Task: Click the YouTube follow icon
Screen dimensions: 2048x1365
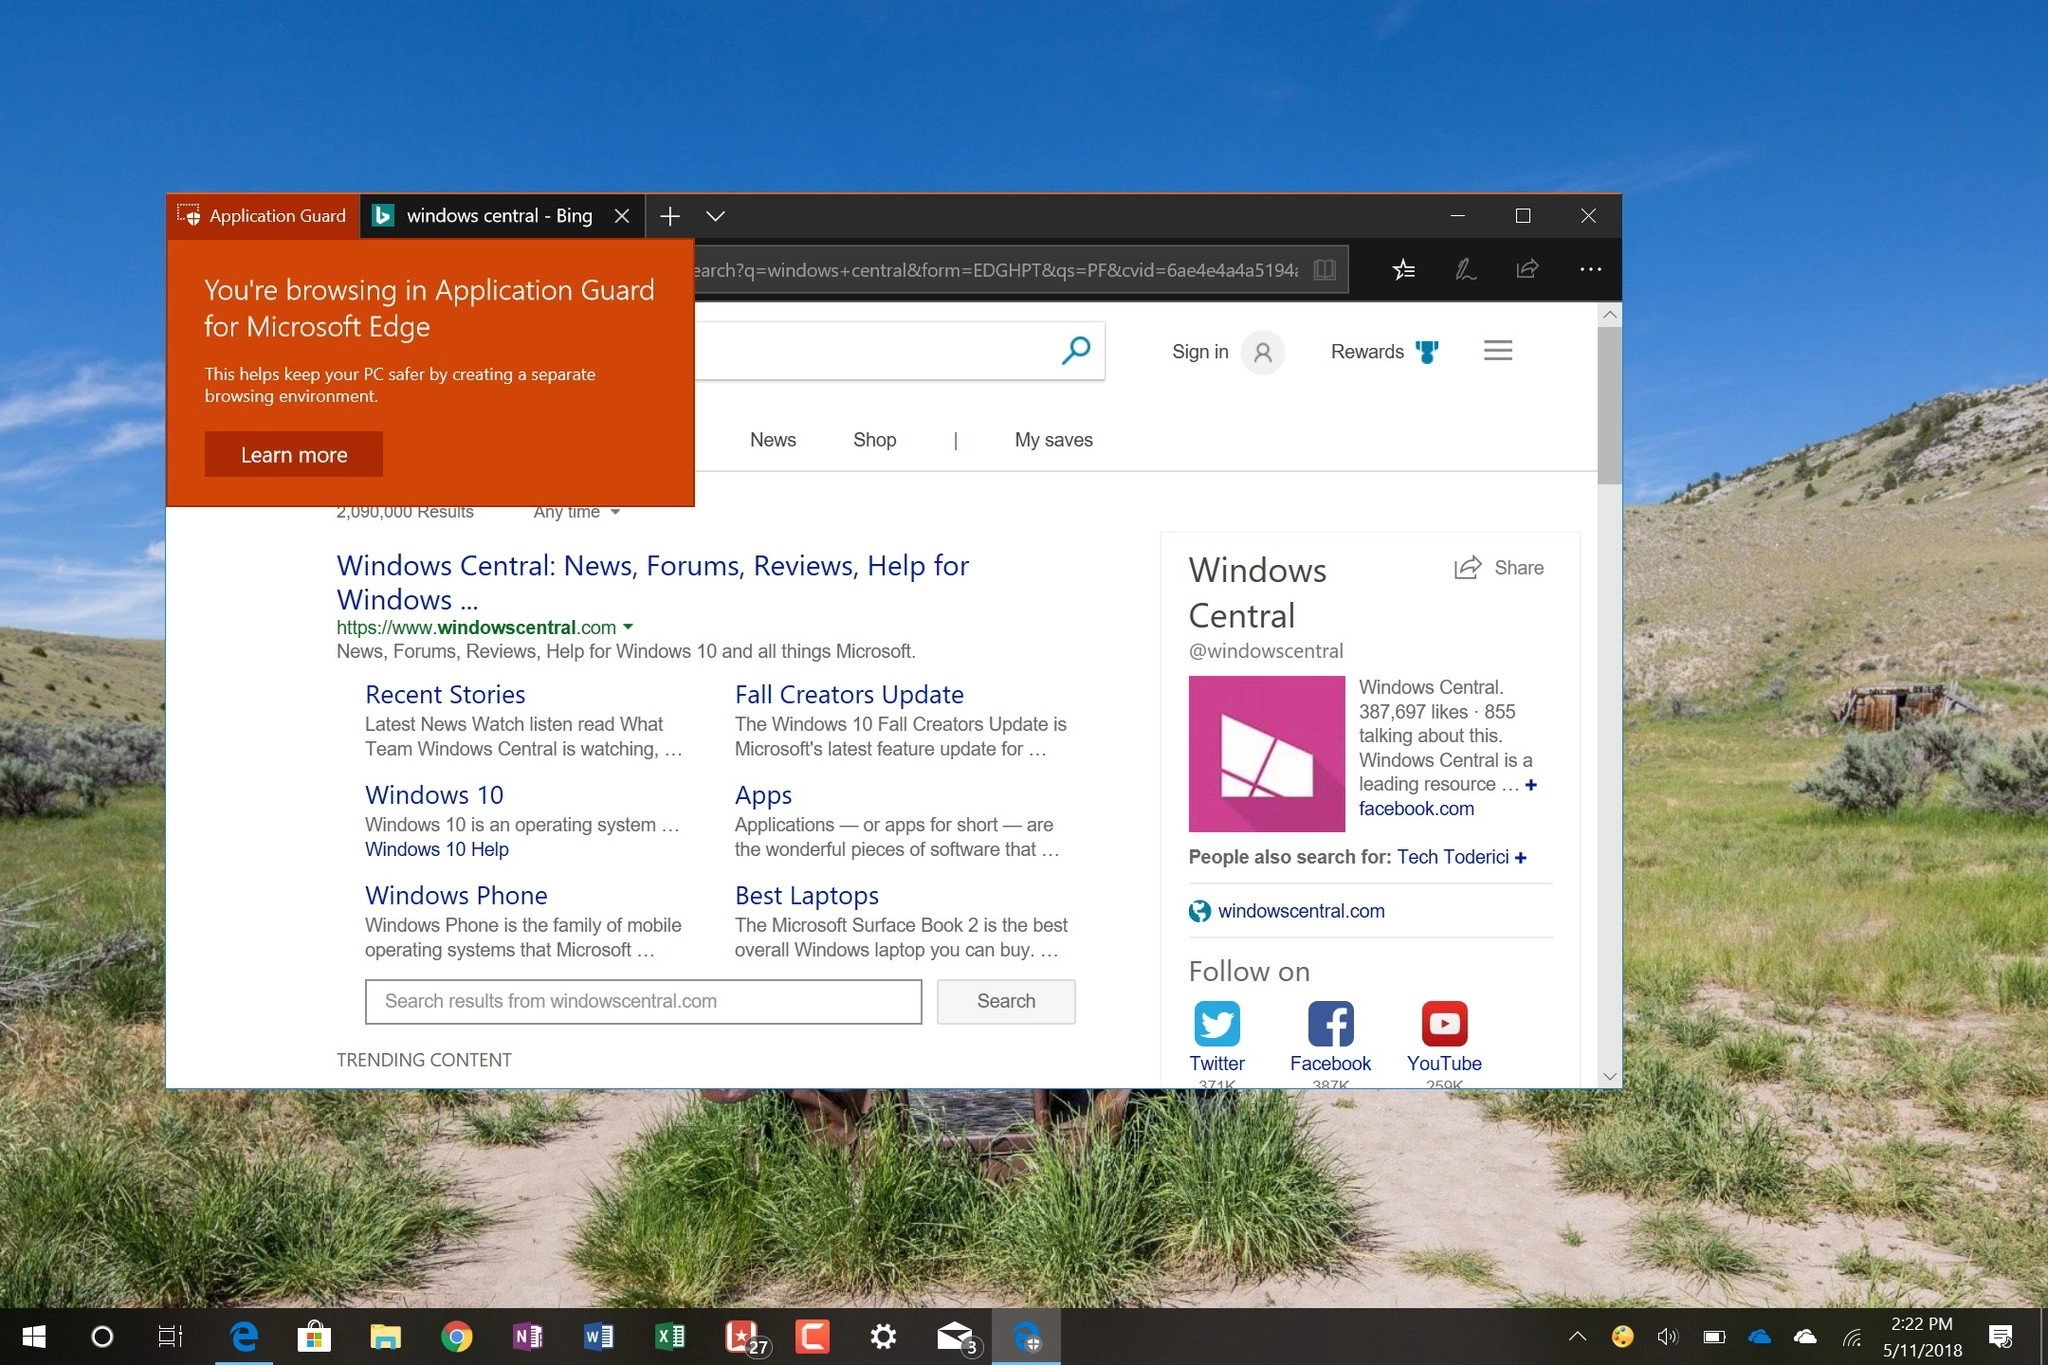Action: tap(1443, 1023)
